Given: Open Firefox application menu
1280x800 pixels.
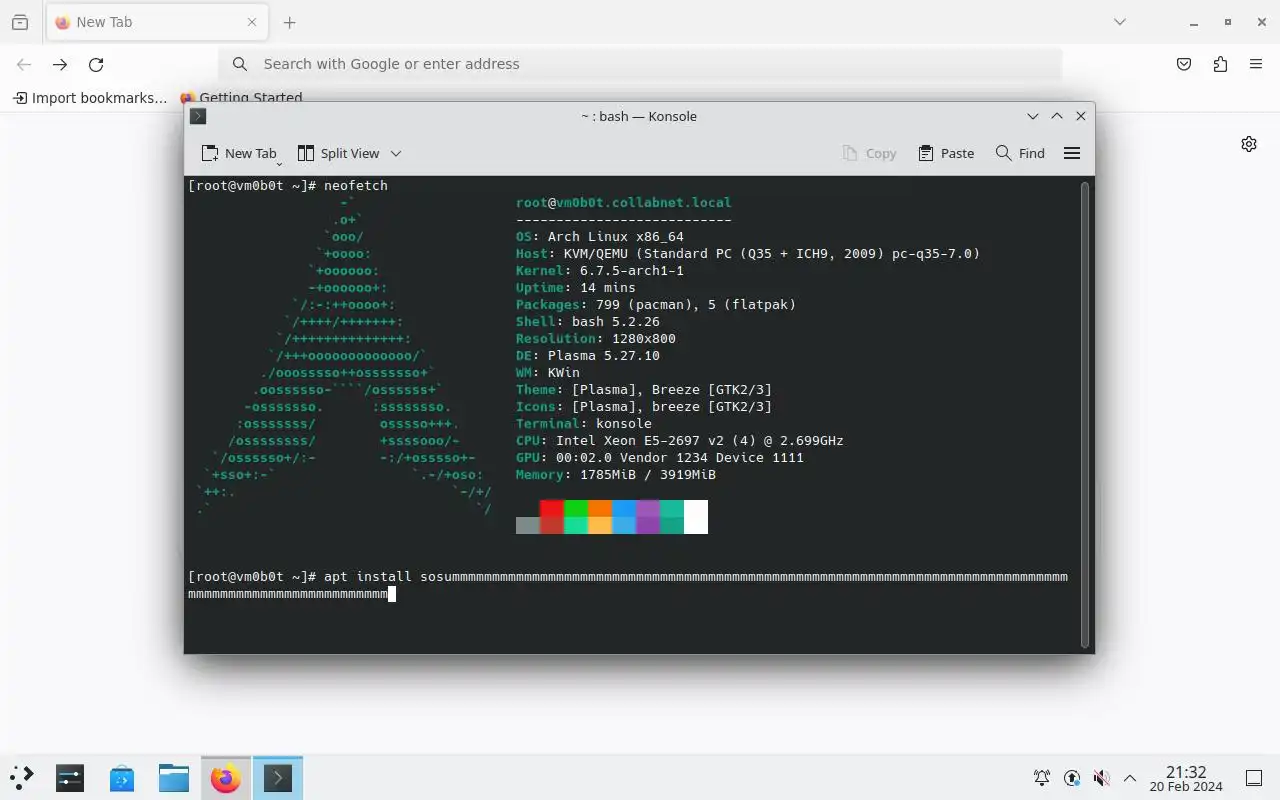Looking at the screenshot, I should 1256,64.
